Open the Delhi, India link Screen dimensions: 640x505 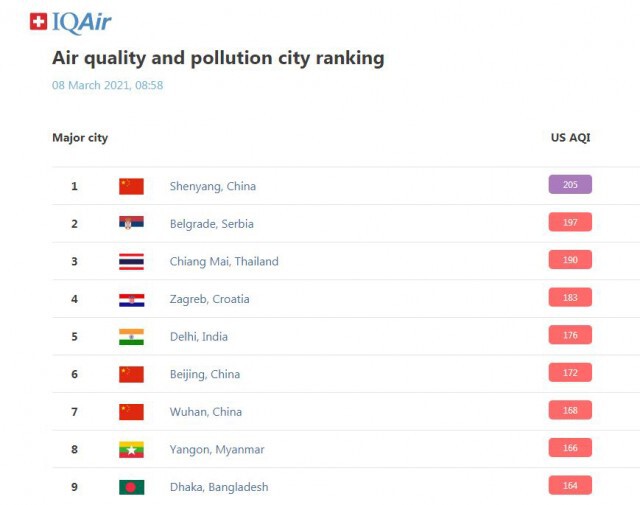coord(199,337)
